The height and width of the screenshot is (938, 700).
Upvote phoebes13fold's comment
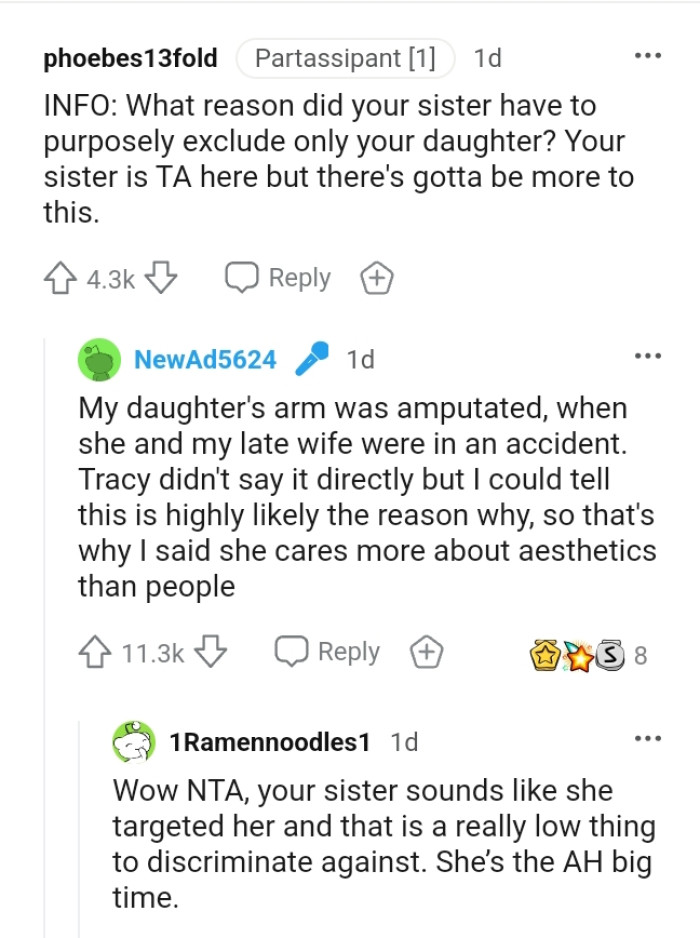coord(62,278)
